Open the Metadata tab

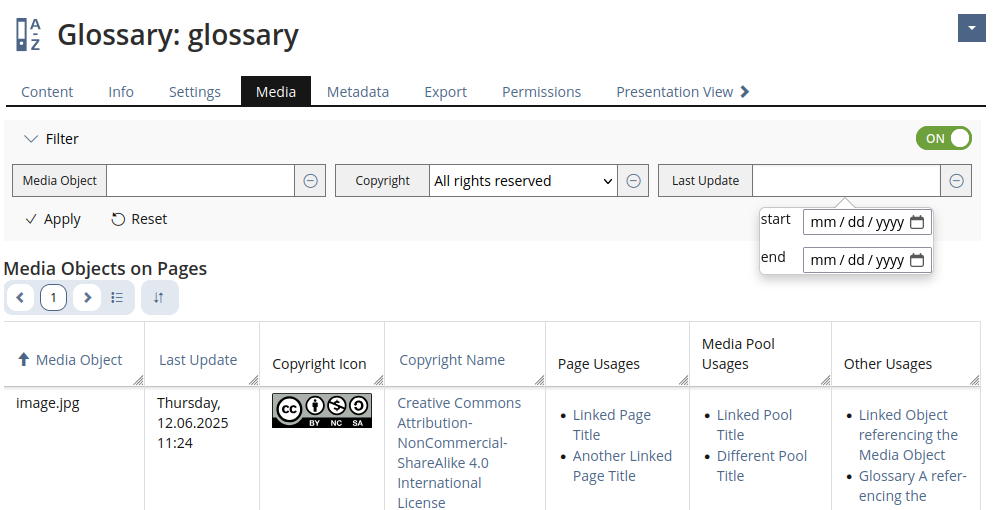(x=358, y=91)
